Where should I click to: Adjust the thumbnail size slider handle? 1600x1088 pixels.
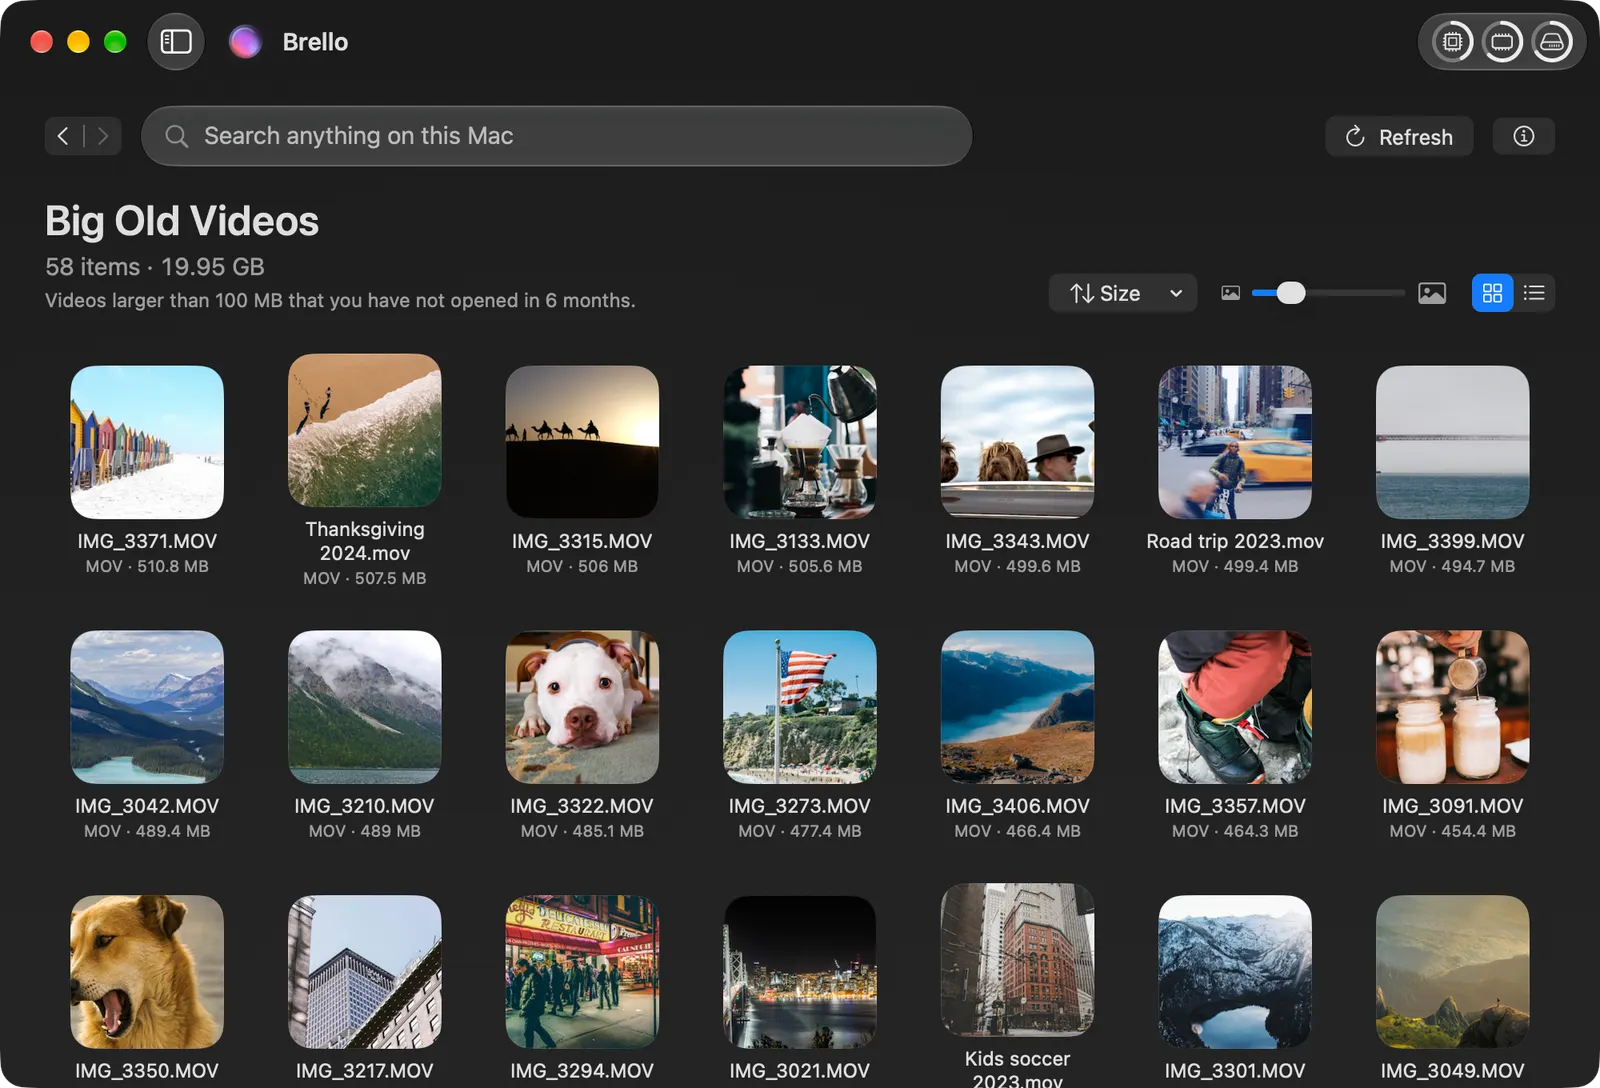pos(1291,293)
